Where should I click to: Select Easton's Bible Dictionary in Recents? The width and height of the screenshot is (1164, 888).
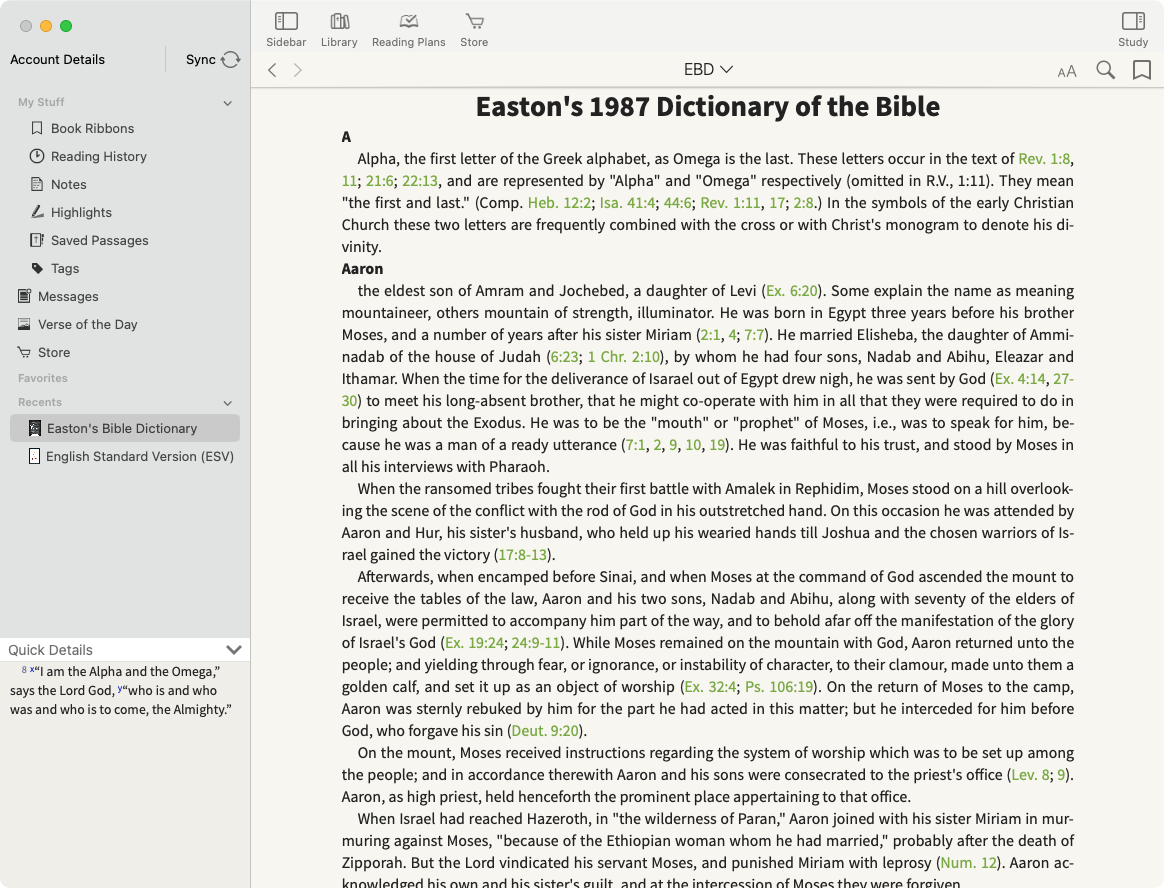click(x=125, y=428)
